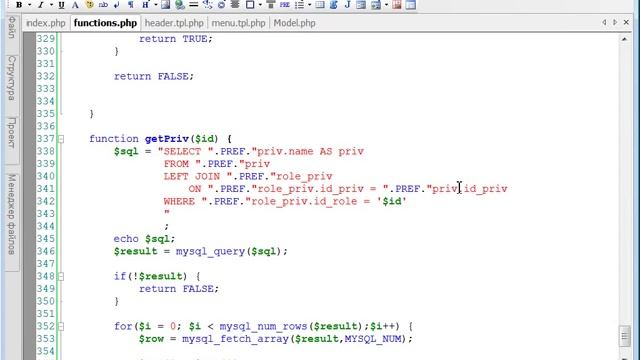Insert a table via the table icon
640x360 pixels.
pos(320,5)
